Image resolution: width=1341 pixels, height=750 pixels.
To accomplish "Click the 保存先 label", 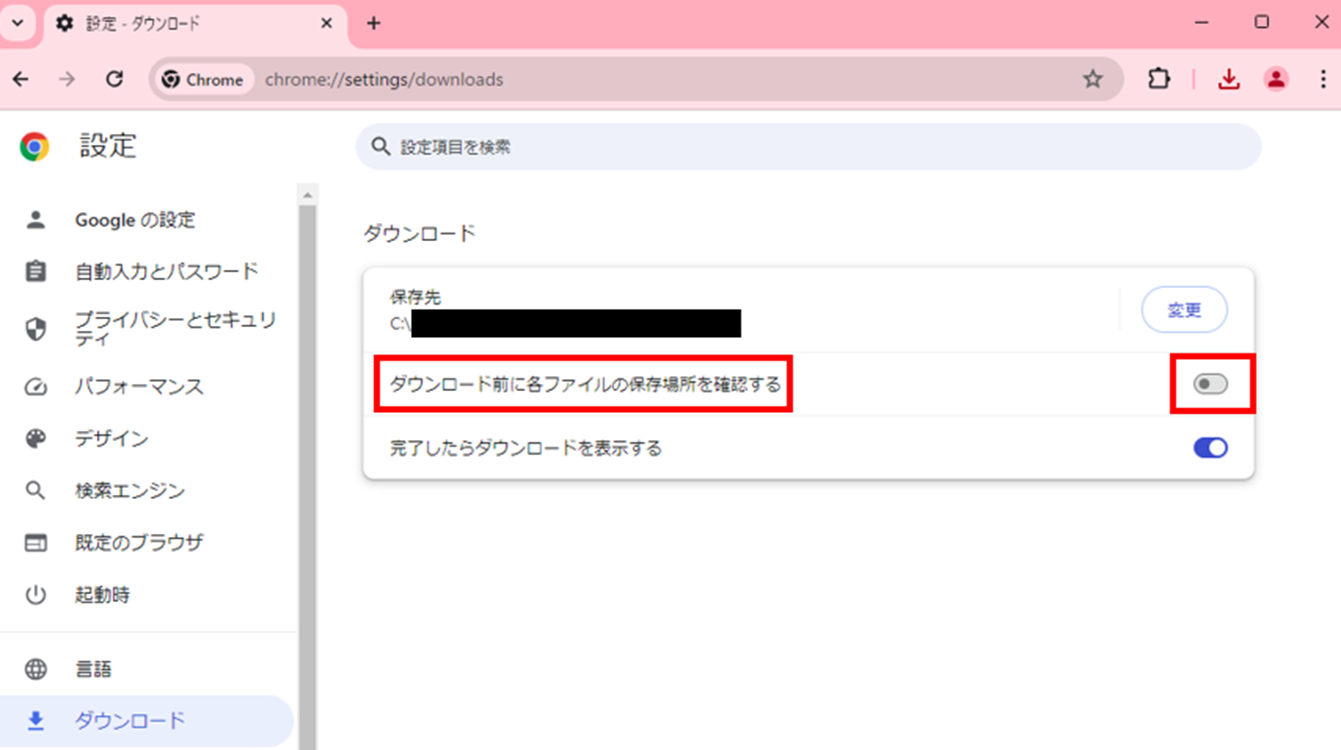I will (x=415, y=297).
